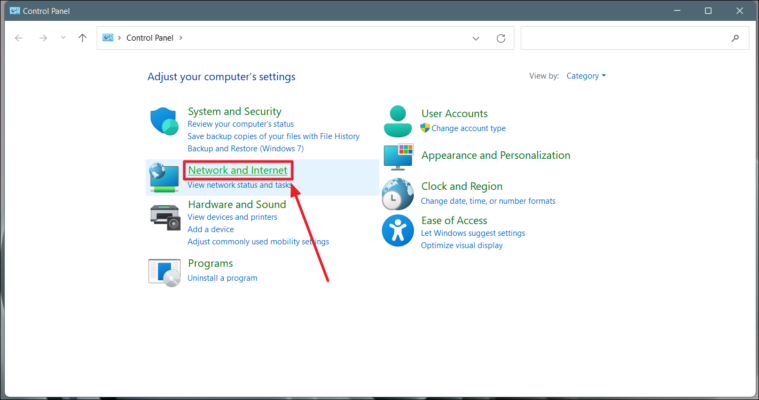The image size is (759, 400).
Task: Open the User Accounts person icon
Action: [397, 121]
